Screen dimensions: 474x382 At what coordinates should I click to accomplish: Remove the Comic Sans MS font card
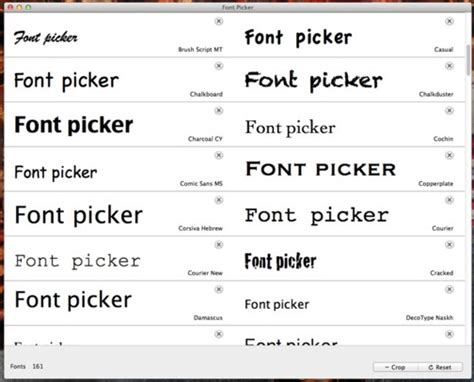pyautogui.click(x=219, y=155)
